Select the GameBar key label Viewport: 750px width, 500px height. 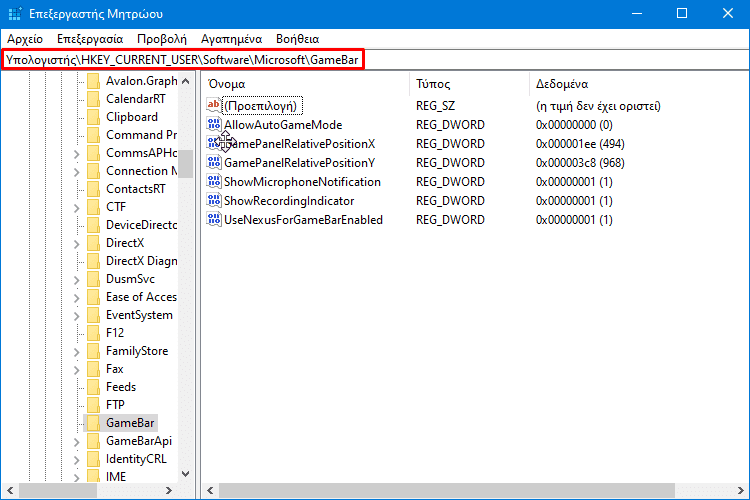[130, 422]
